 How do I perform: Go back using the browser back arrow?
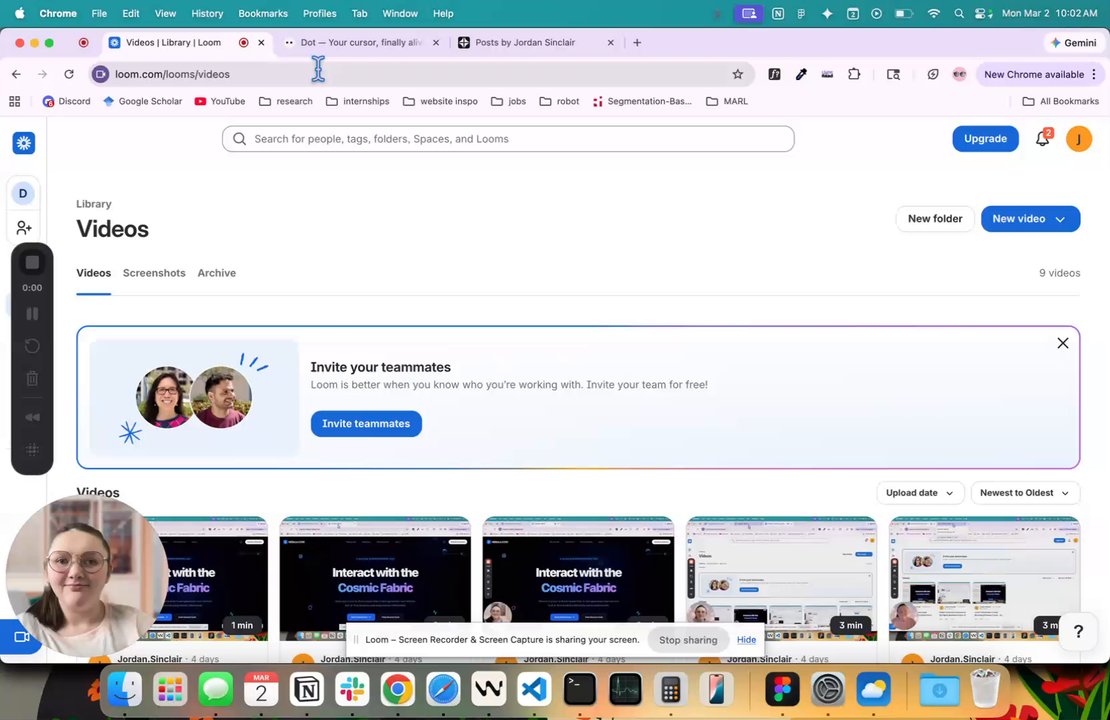[x=16, y=74]
